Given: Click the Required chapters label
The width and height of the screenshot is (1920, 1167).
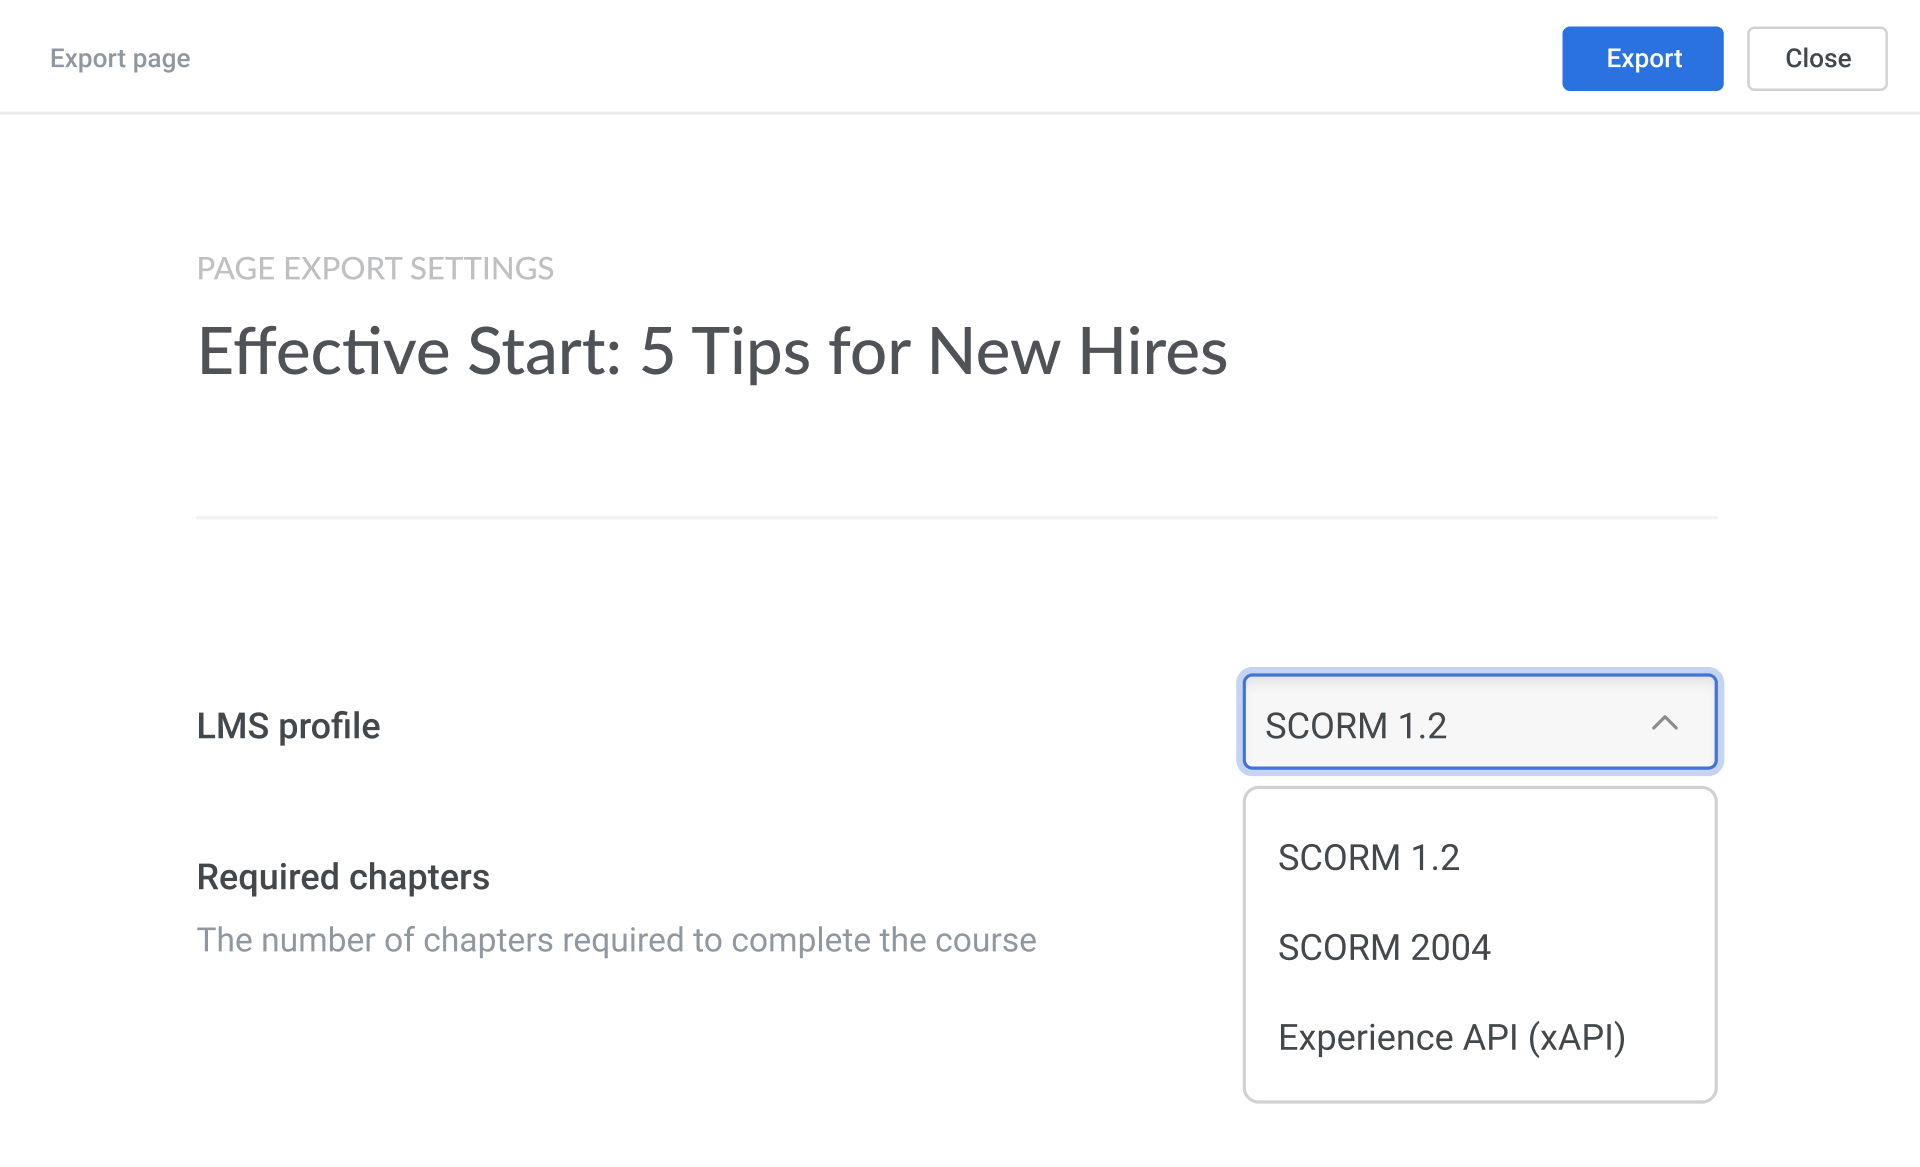Looking at the screenshot, I should (x=343, y=877).
